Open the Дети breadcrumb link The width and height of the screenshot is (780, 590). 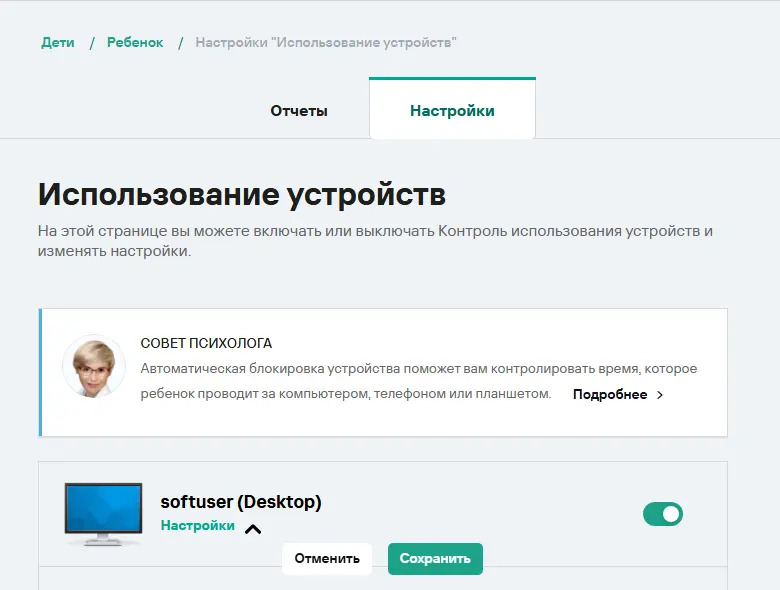[58, 43]
